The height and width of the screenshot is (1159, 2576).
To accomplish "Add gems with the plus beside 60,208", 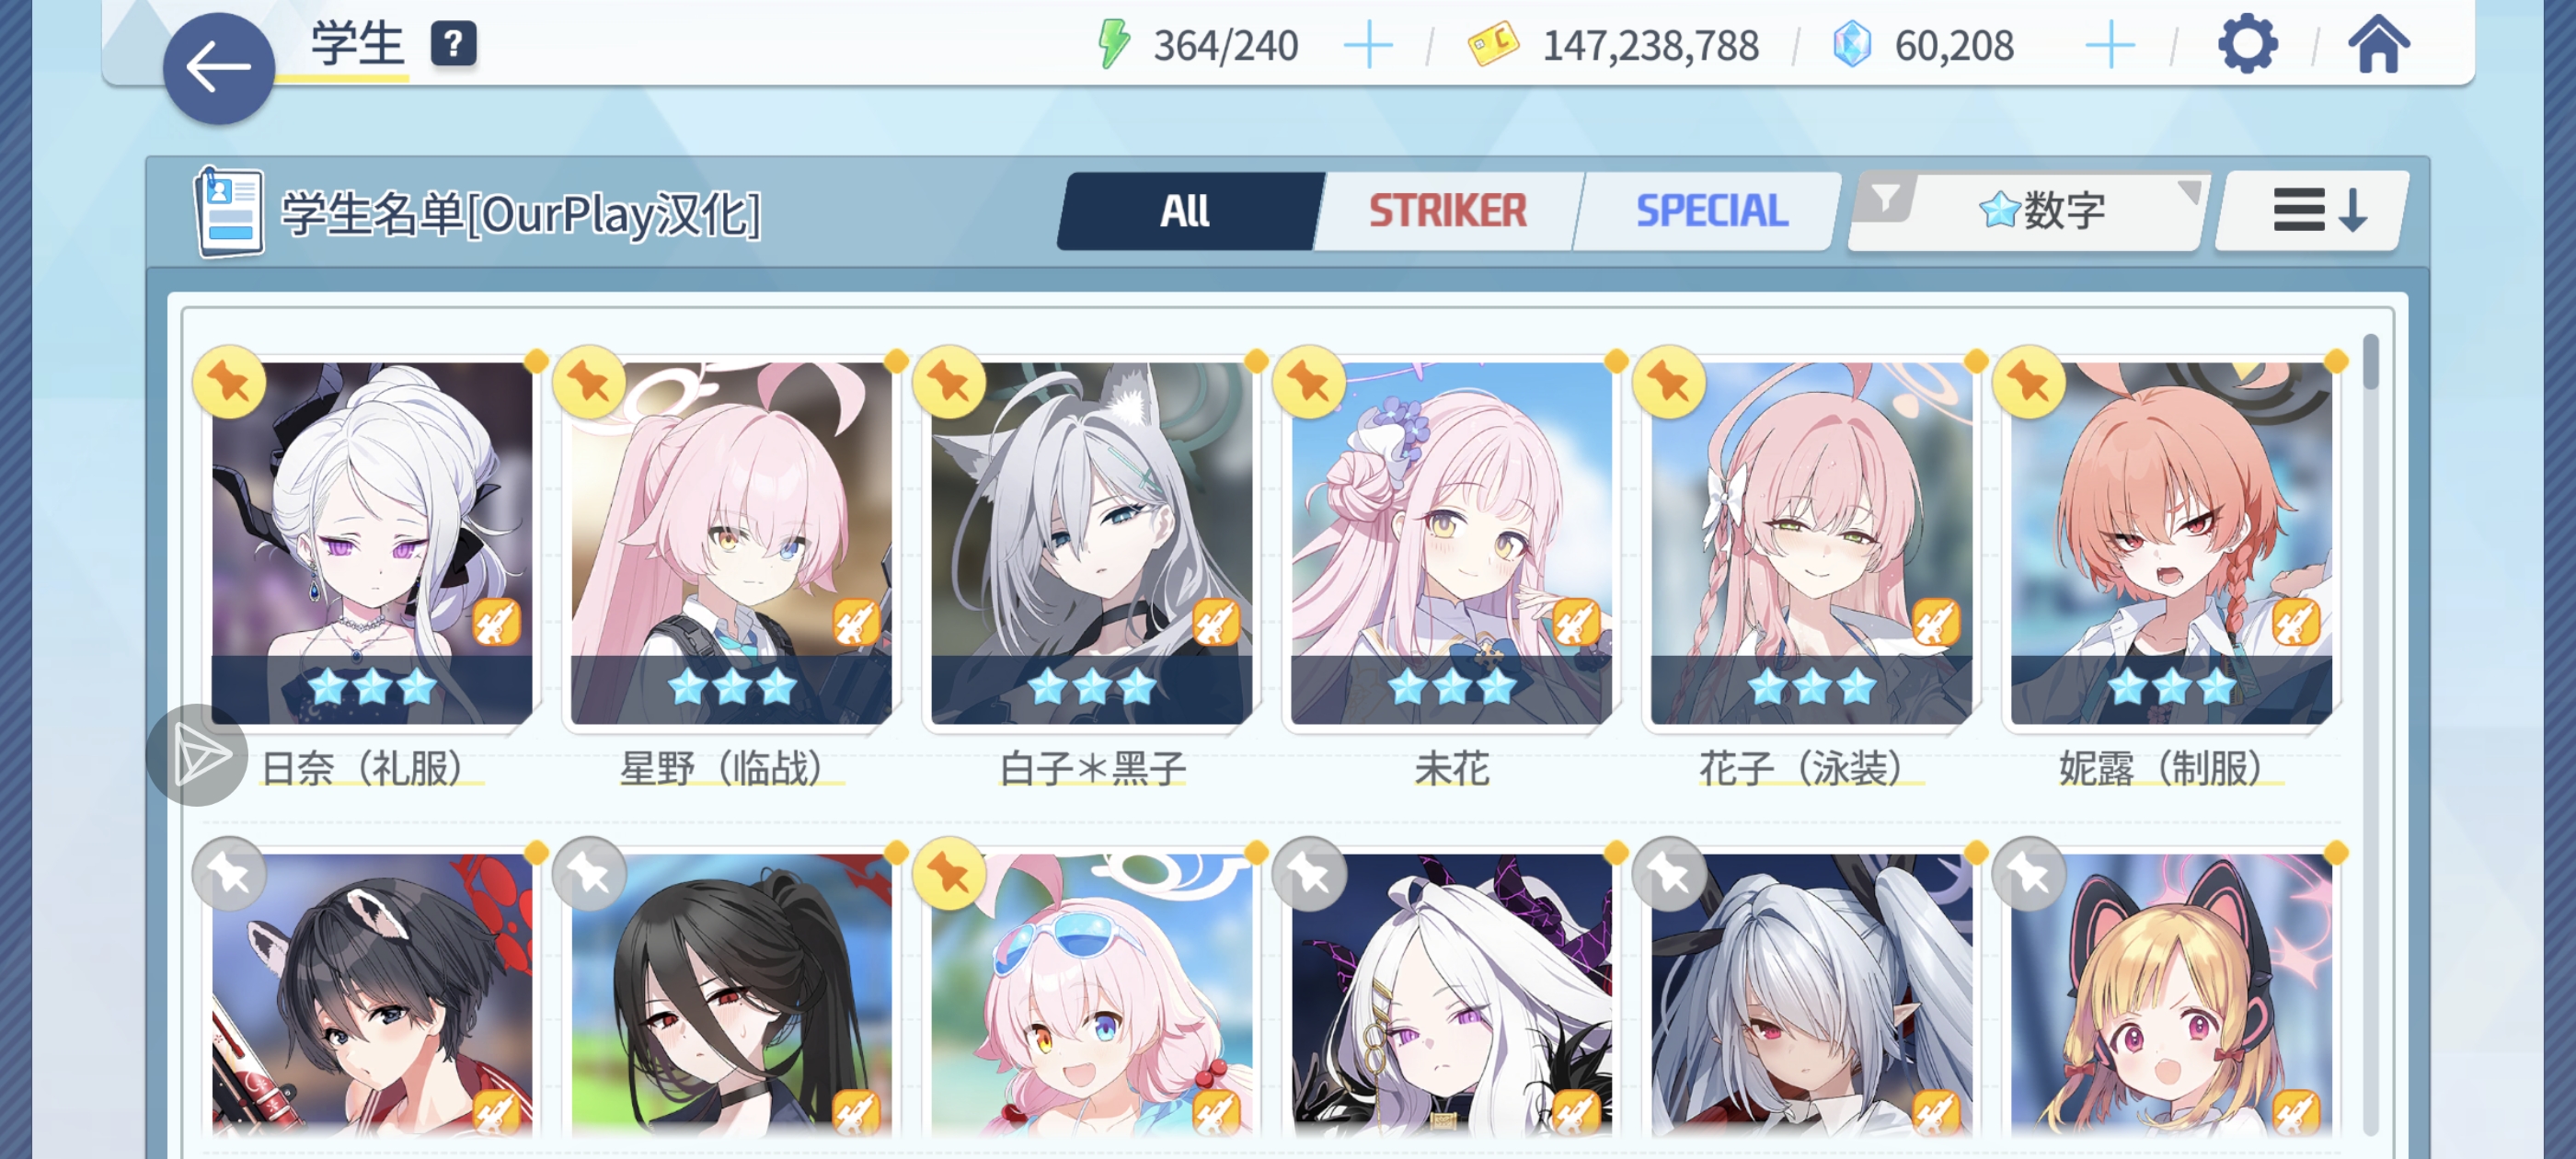I will tap(2110, 46).
